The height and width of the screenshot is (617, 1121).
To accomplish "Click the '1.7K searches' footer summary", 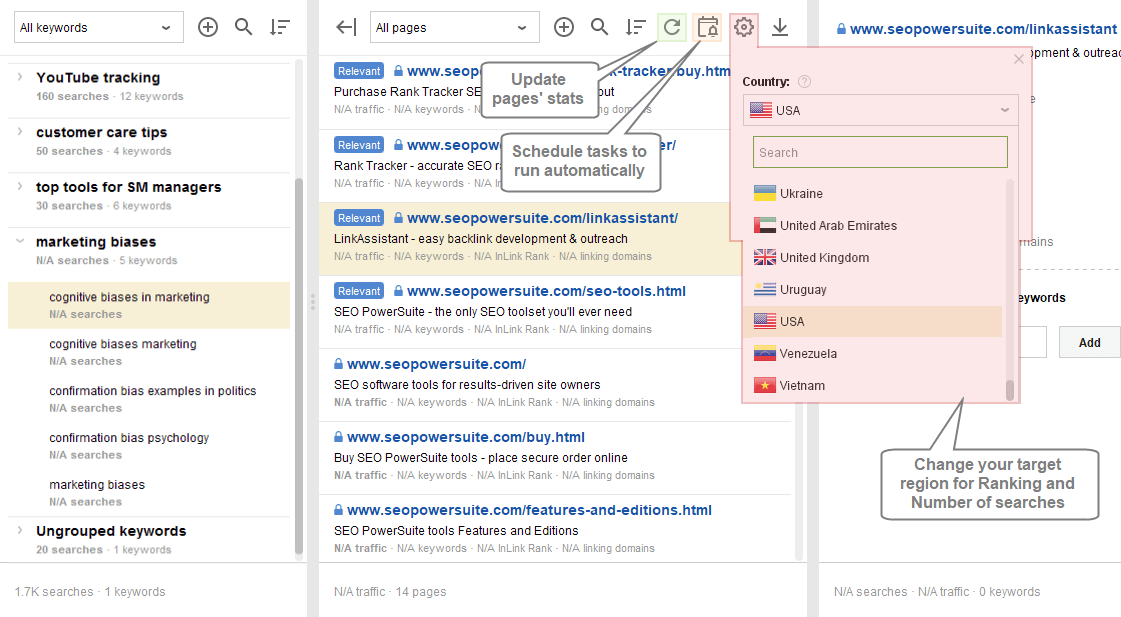I will [54, 592].
